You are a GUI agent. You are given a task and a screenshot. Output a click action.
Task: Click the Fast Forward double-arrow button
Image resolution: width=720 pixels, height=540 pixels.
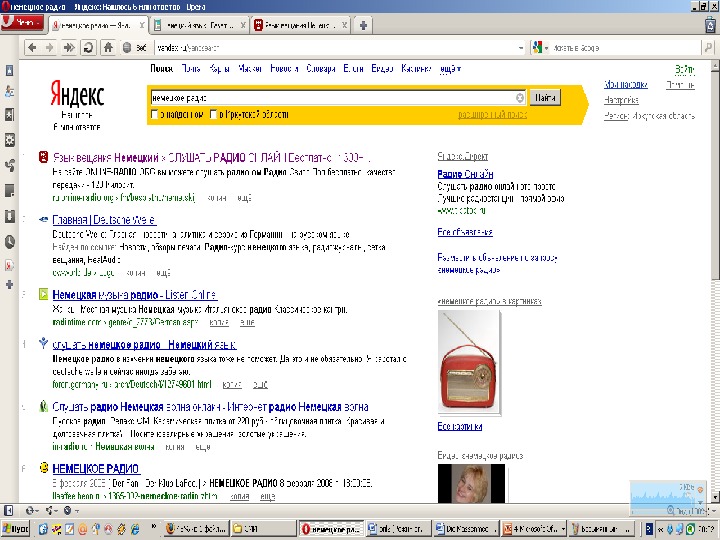point(69,47)
